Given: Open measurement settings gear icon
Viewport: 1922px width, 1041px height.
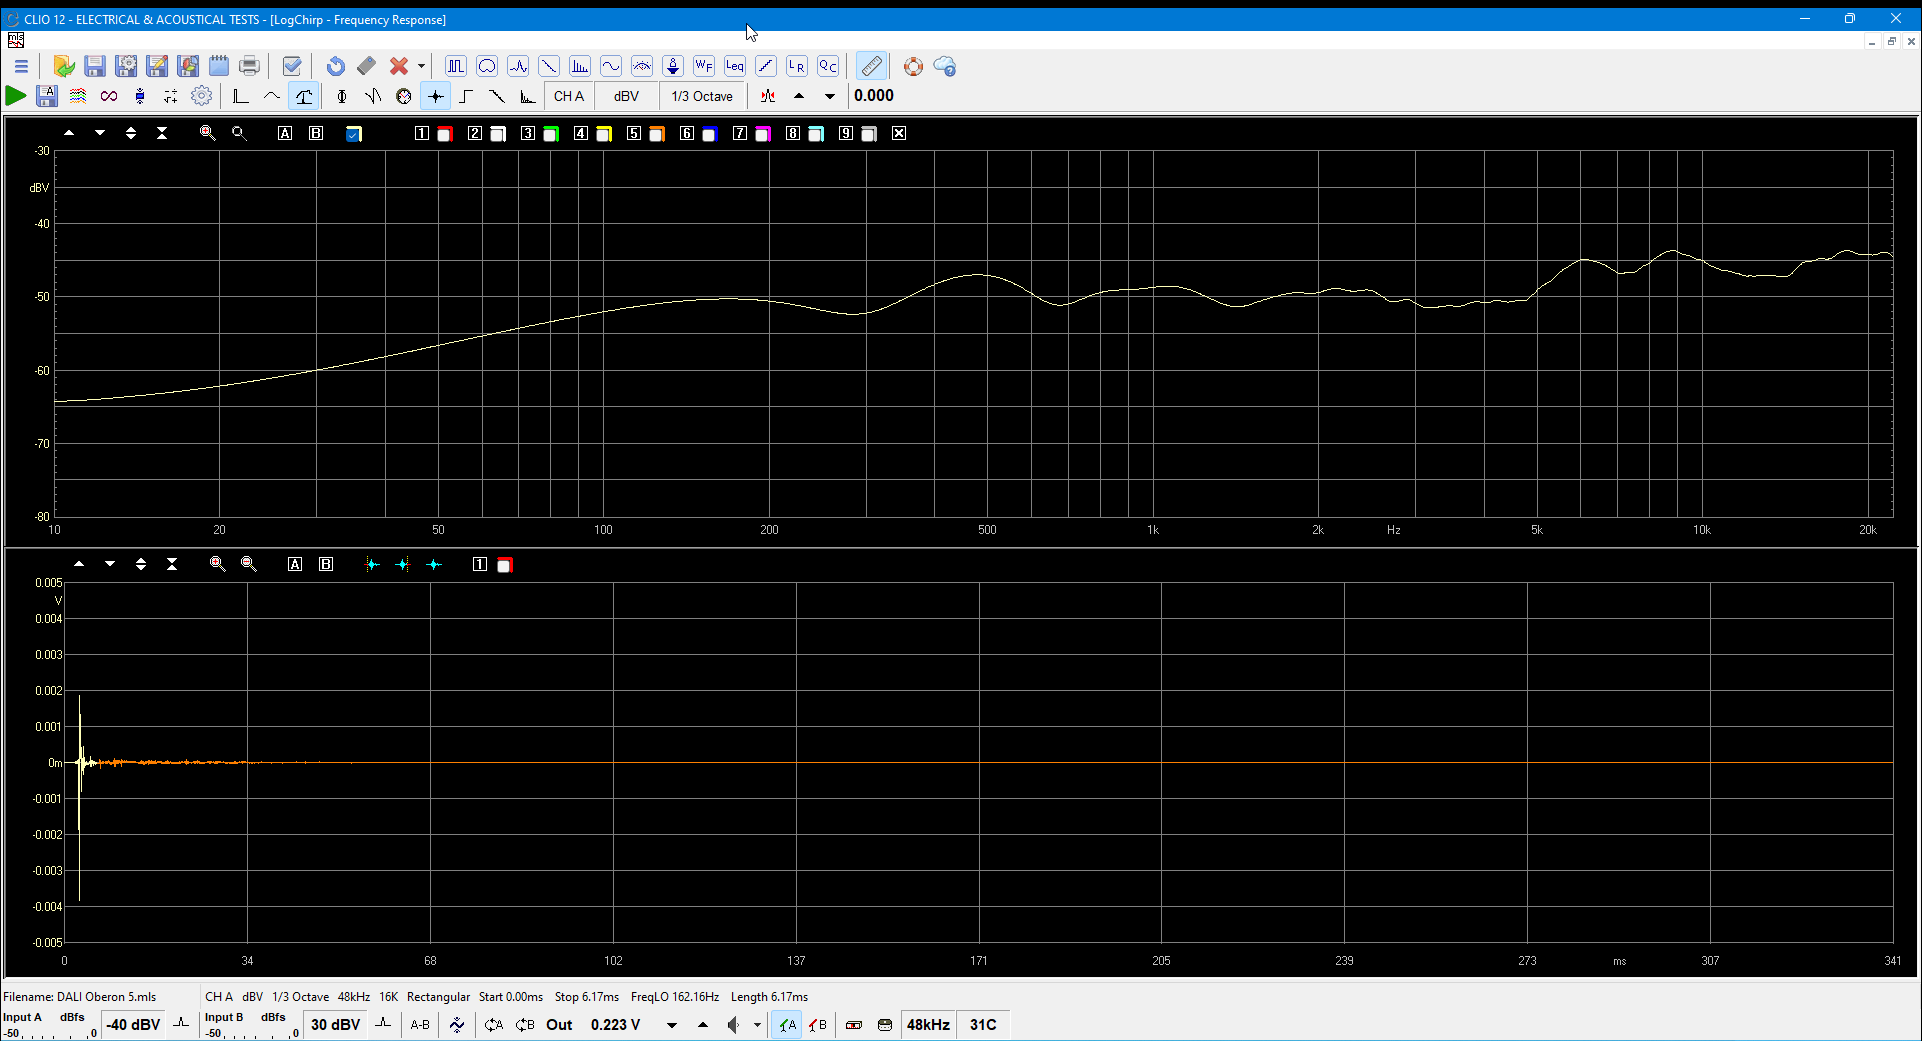Looking at the screenshot, I should coord(202,96).
